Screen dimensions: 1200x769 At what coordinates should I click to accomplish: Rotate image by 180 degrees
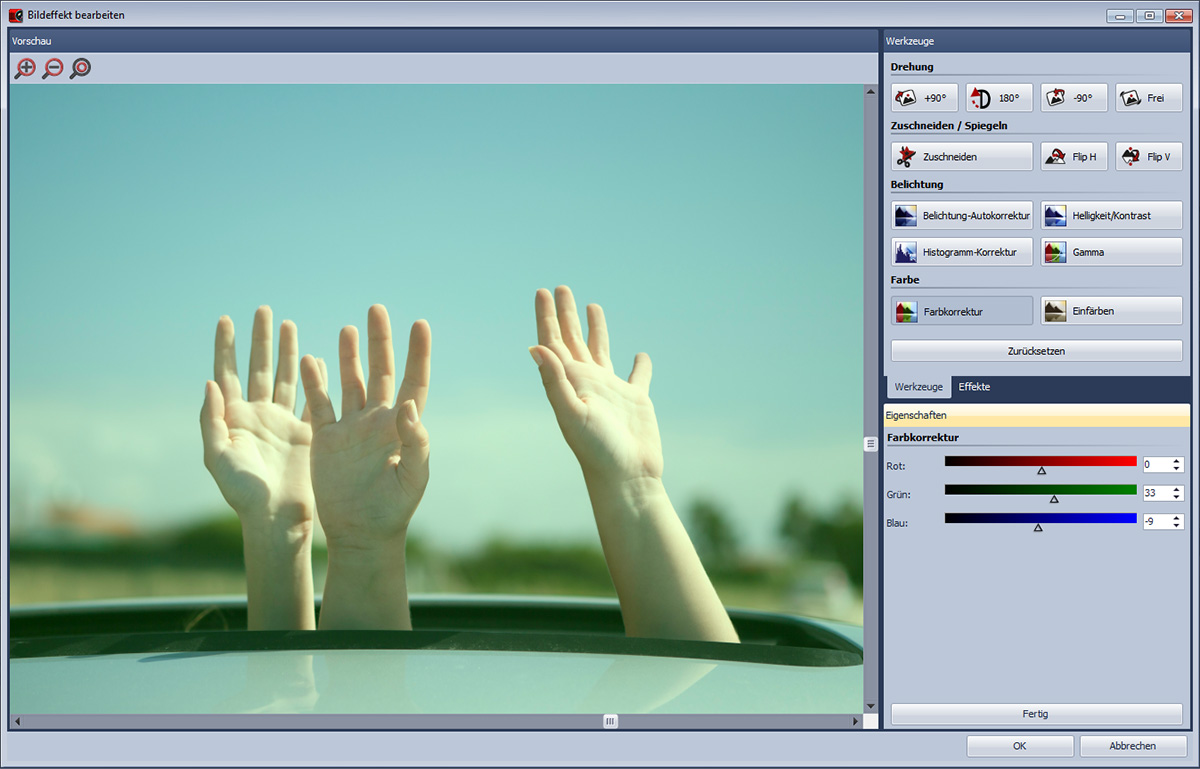998,98
